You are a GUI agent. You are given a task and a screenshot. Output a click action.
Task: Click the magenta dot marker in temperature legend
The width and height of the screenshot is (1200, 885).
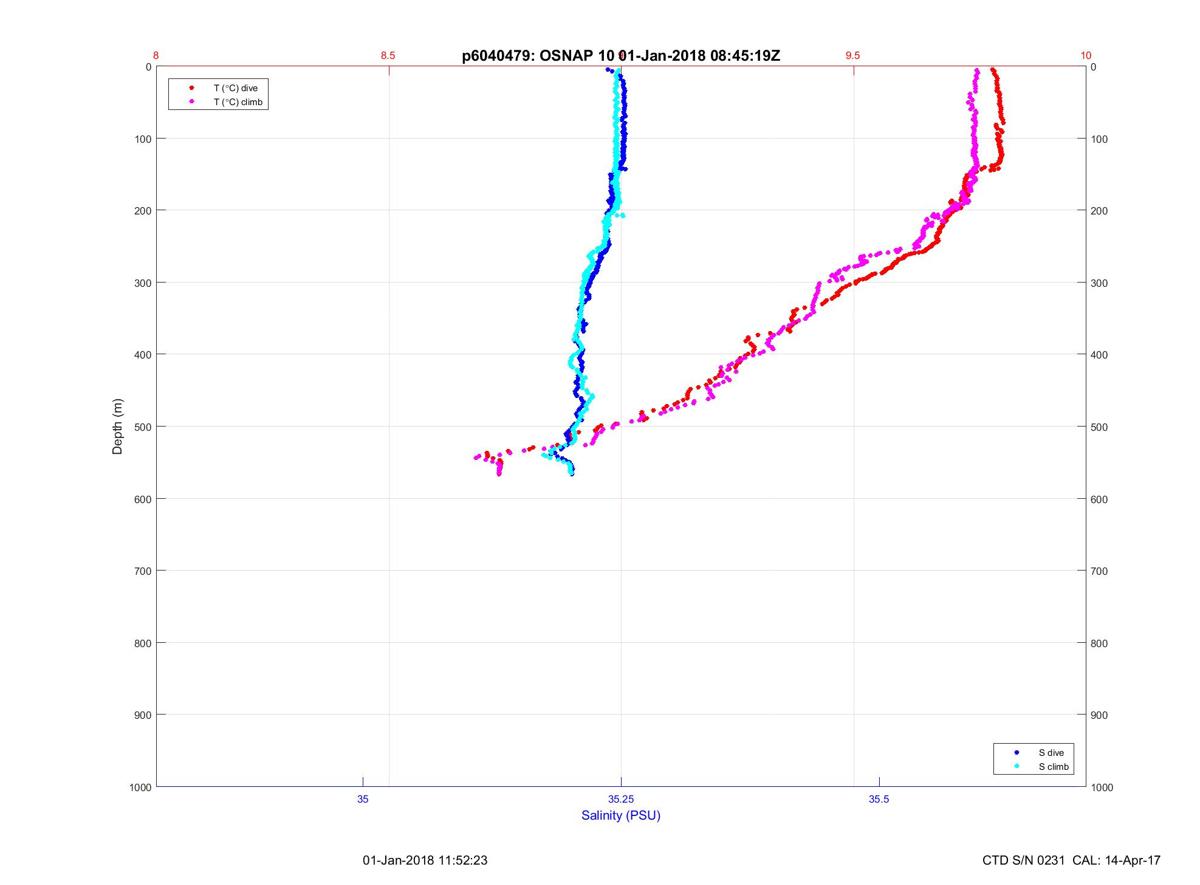point(190,102)
